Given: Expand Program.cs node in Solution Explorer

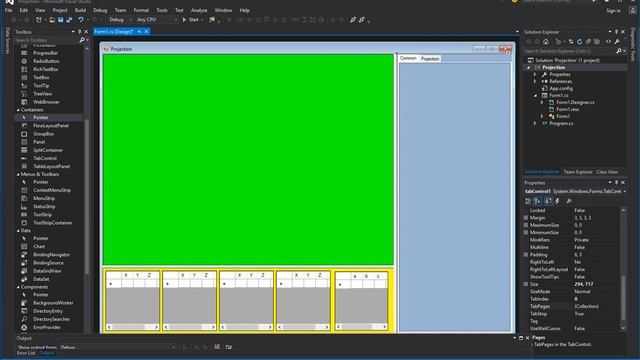Looking at the screenshot, I should pyautogui.click(x=535, y=123).
